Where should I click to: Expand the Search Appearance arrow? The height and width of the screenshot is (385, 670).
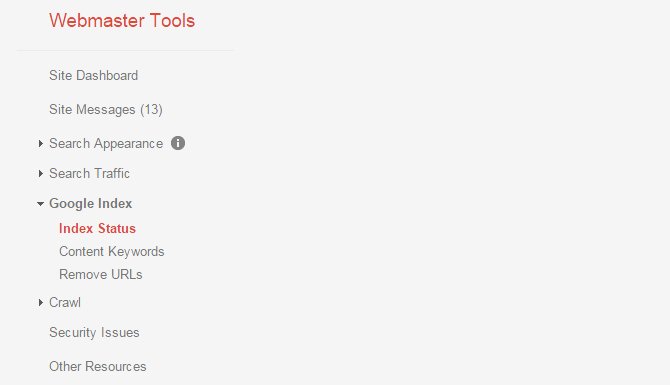tap(41, 144)
